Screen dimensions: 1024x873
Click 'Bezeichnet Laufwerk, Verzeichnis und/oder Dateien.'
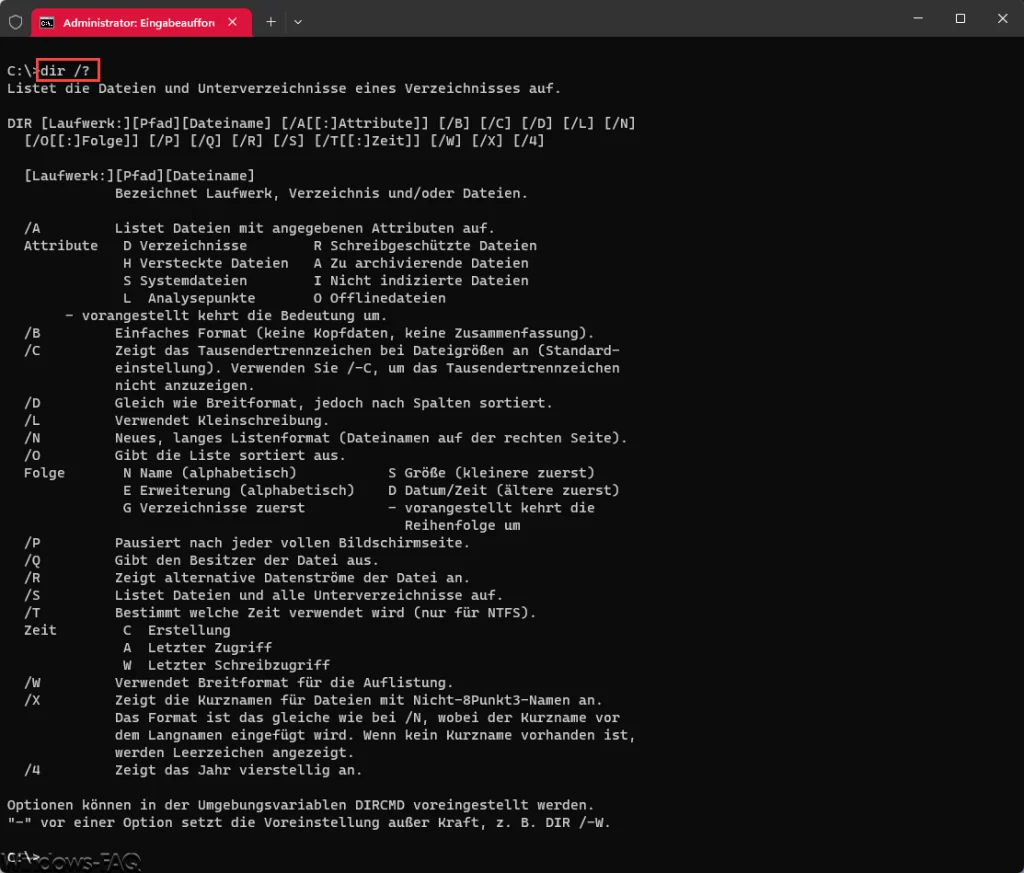pos(321,193)
